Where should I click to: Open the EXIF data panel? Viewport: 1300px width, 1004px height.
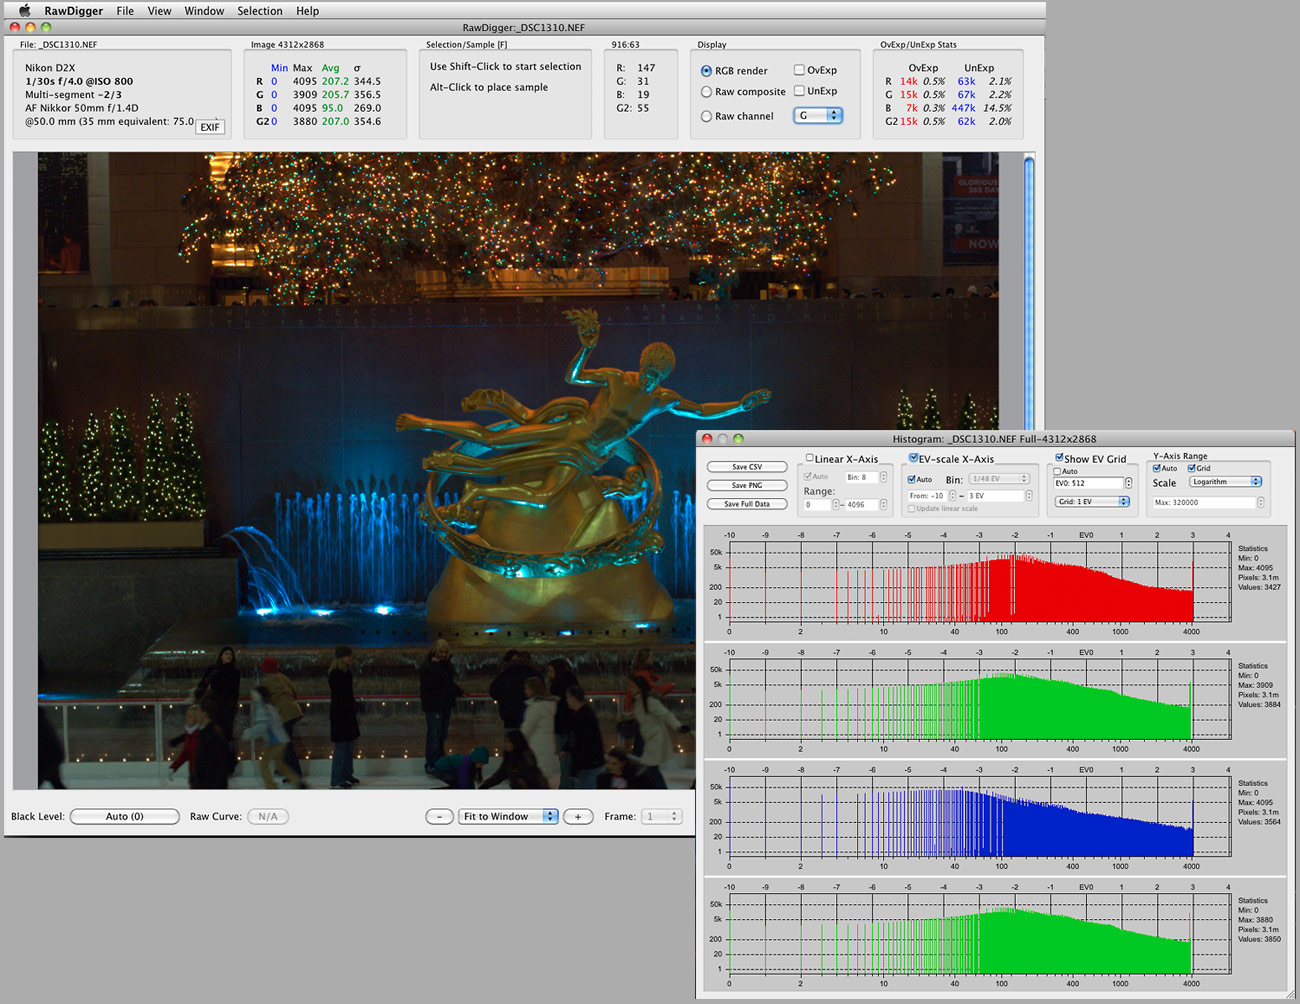210,127
